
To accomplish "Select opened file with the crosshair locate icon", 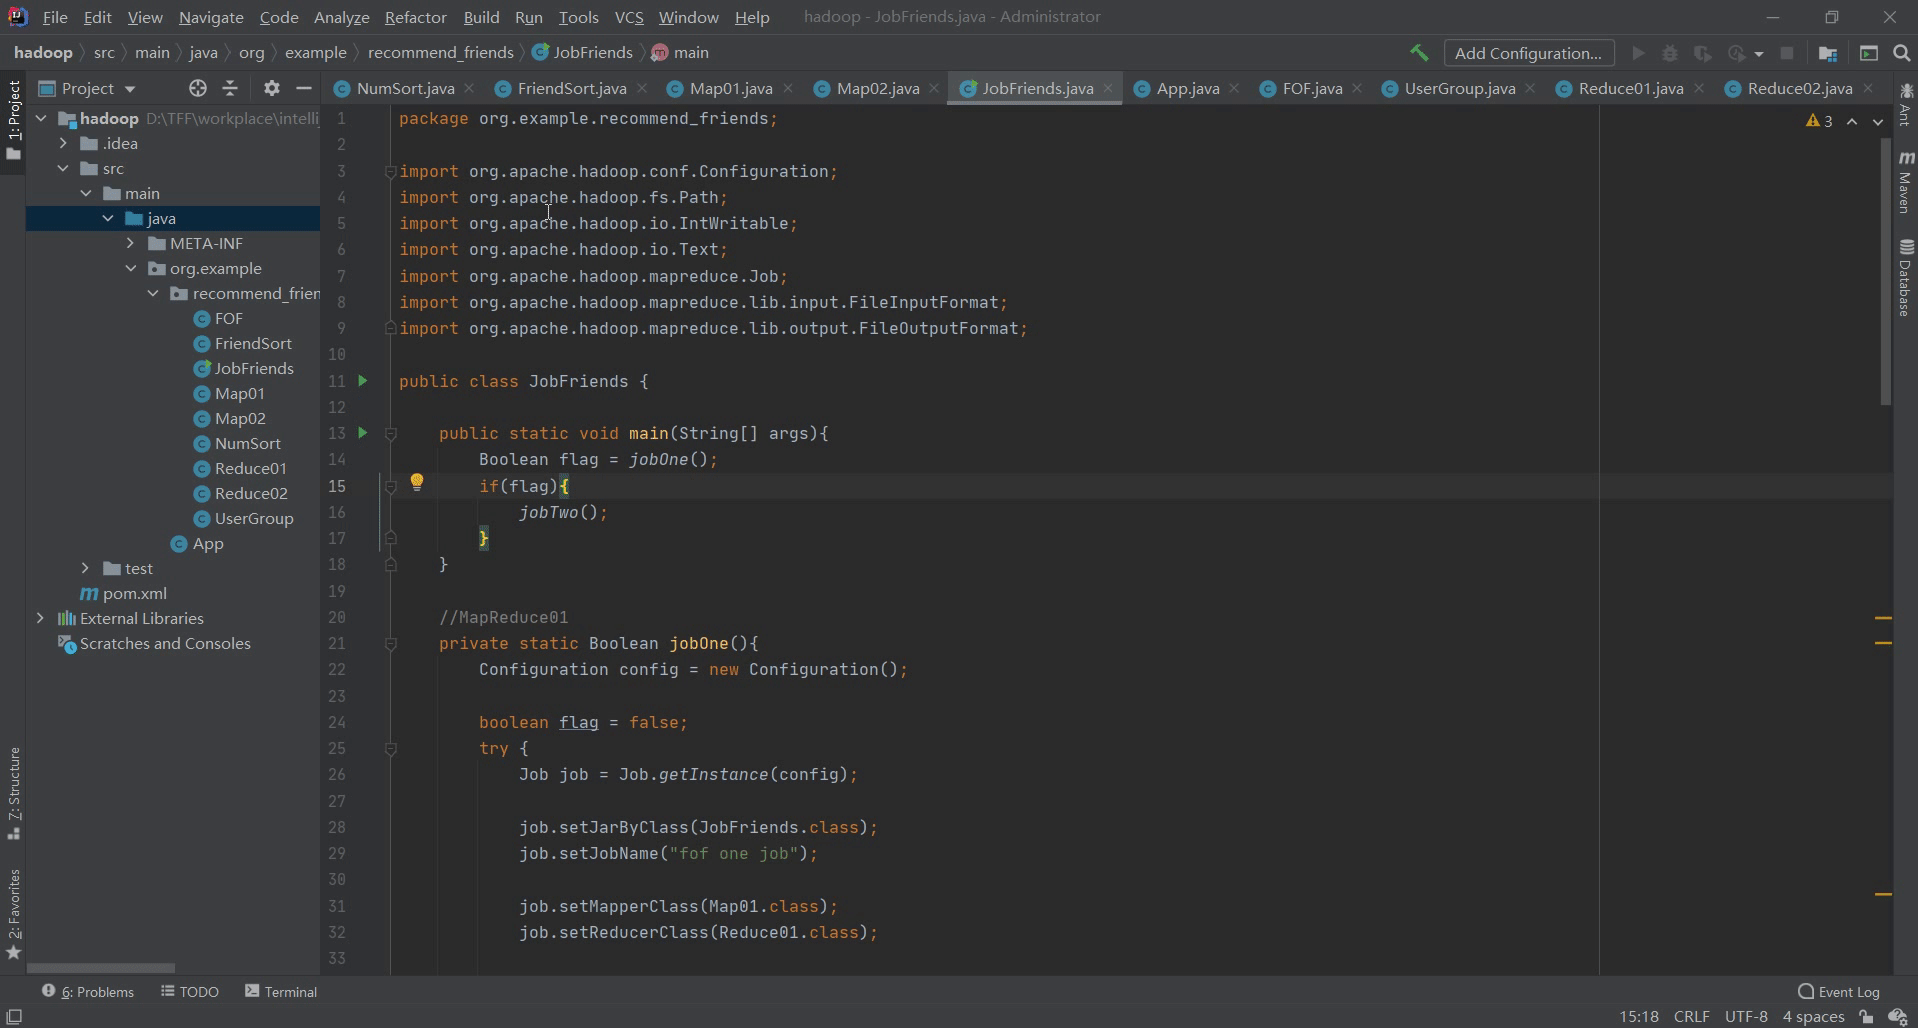I will [x=198, y=88].
